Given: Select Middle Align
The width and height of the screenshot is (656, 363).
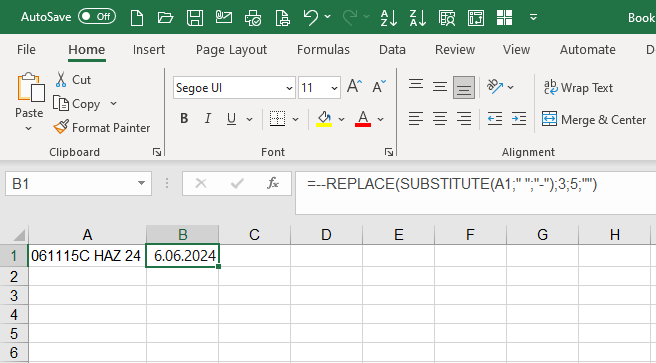Looking at the screenshot, I should (440, 87).
